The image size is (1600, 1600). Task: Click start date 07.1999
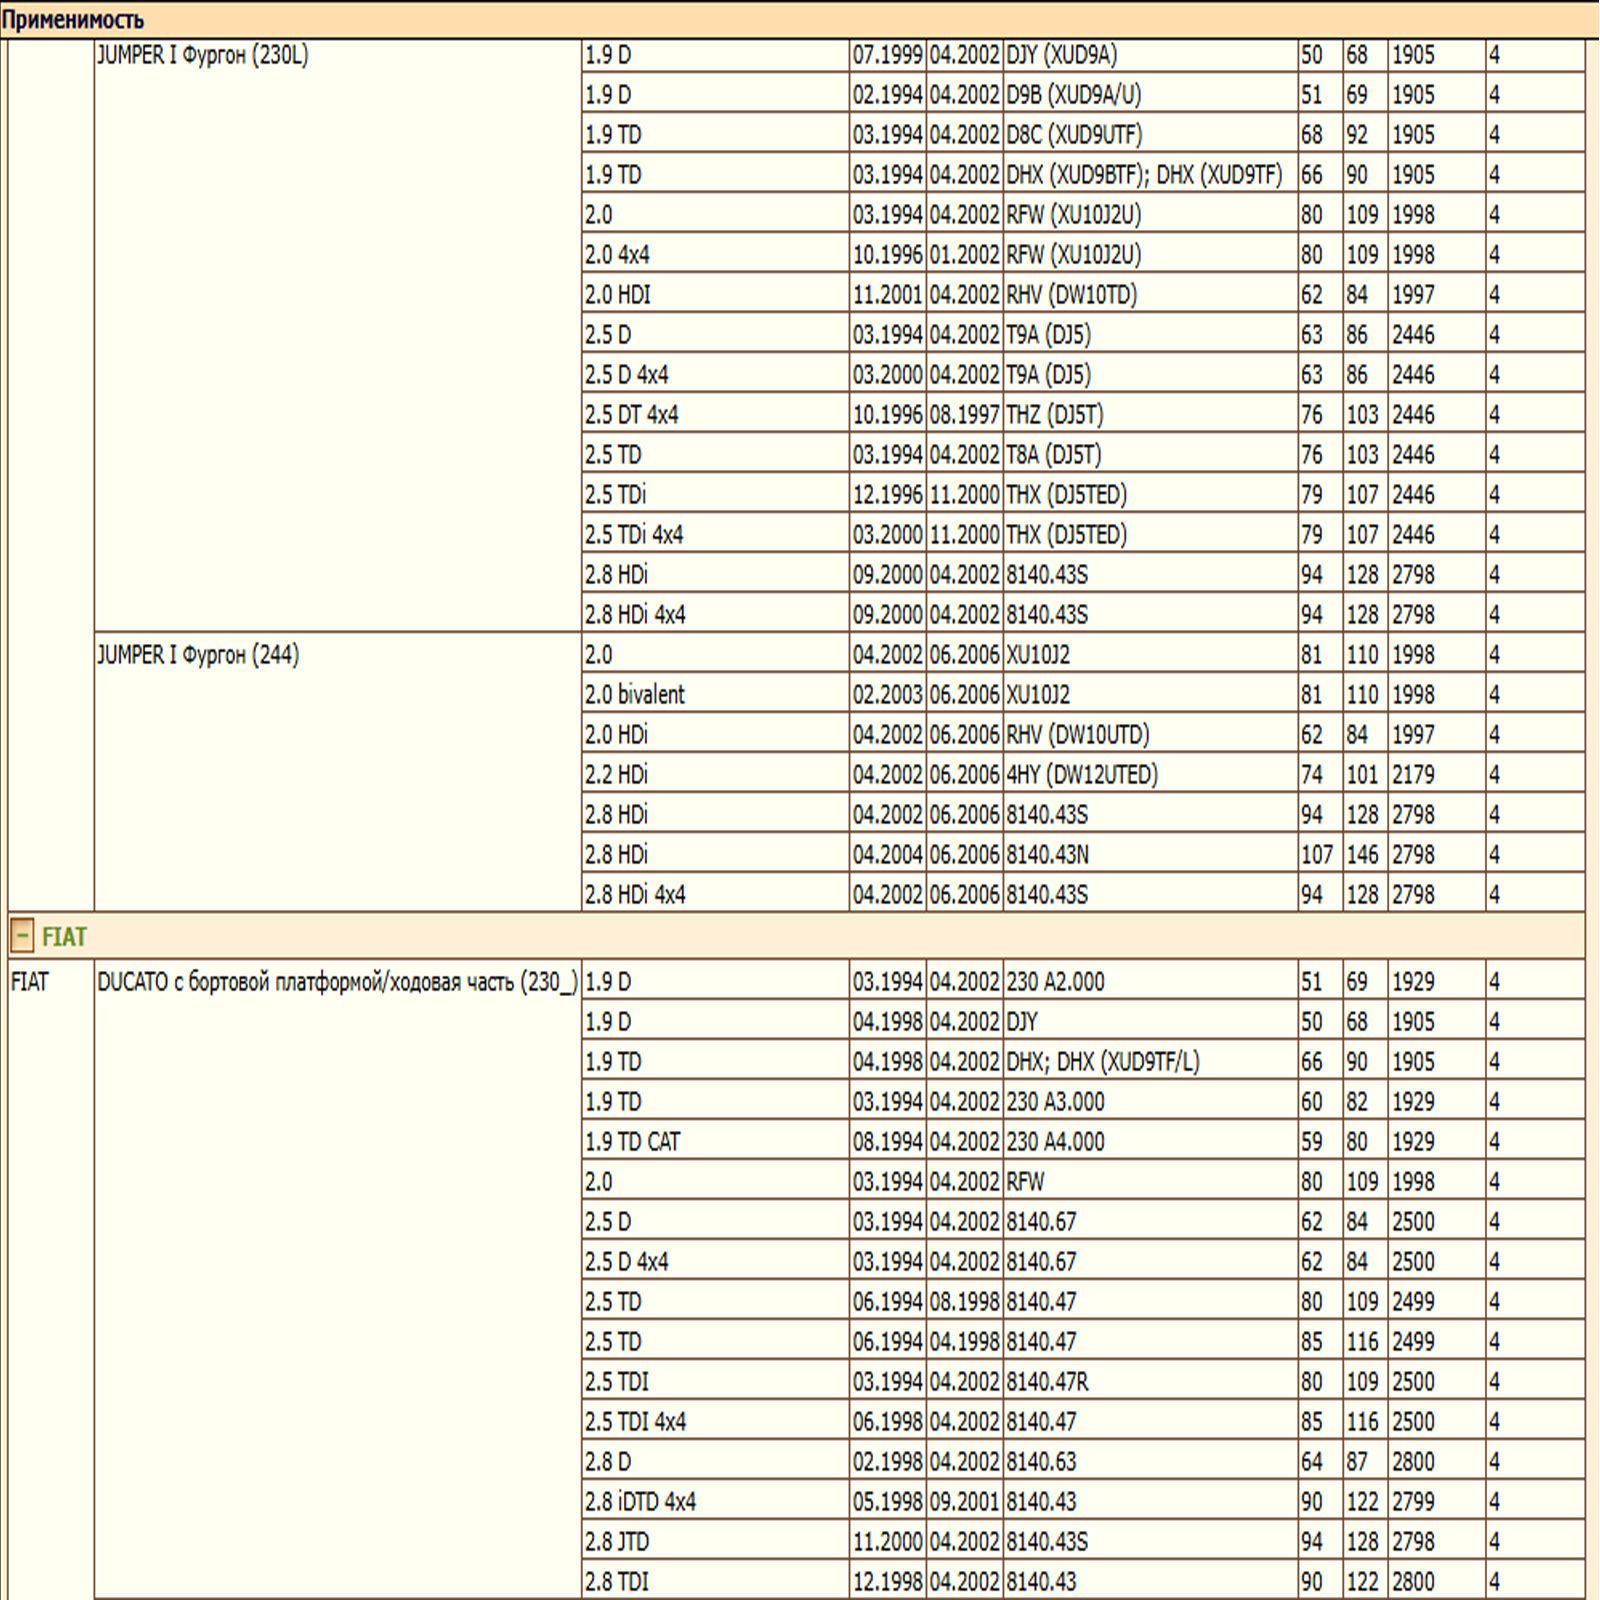888,55
